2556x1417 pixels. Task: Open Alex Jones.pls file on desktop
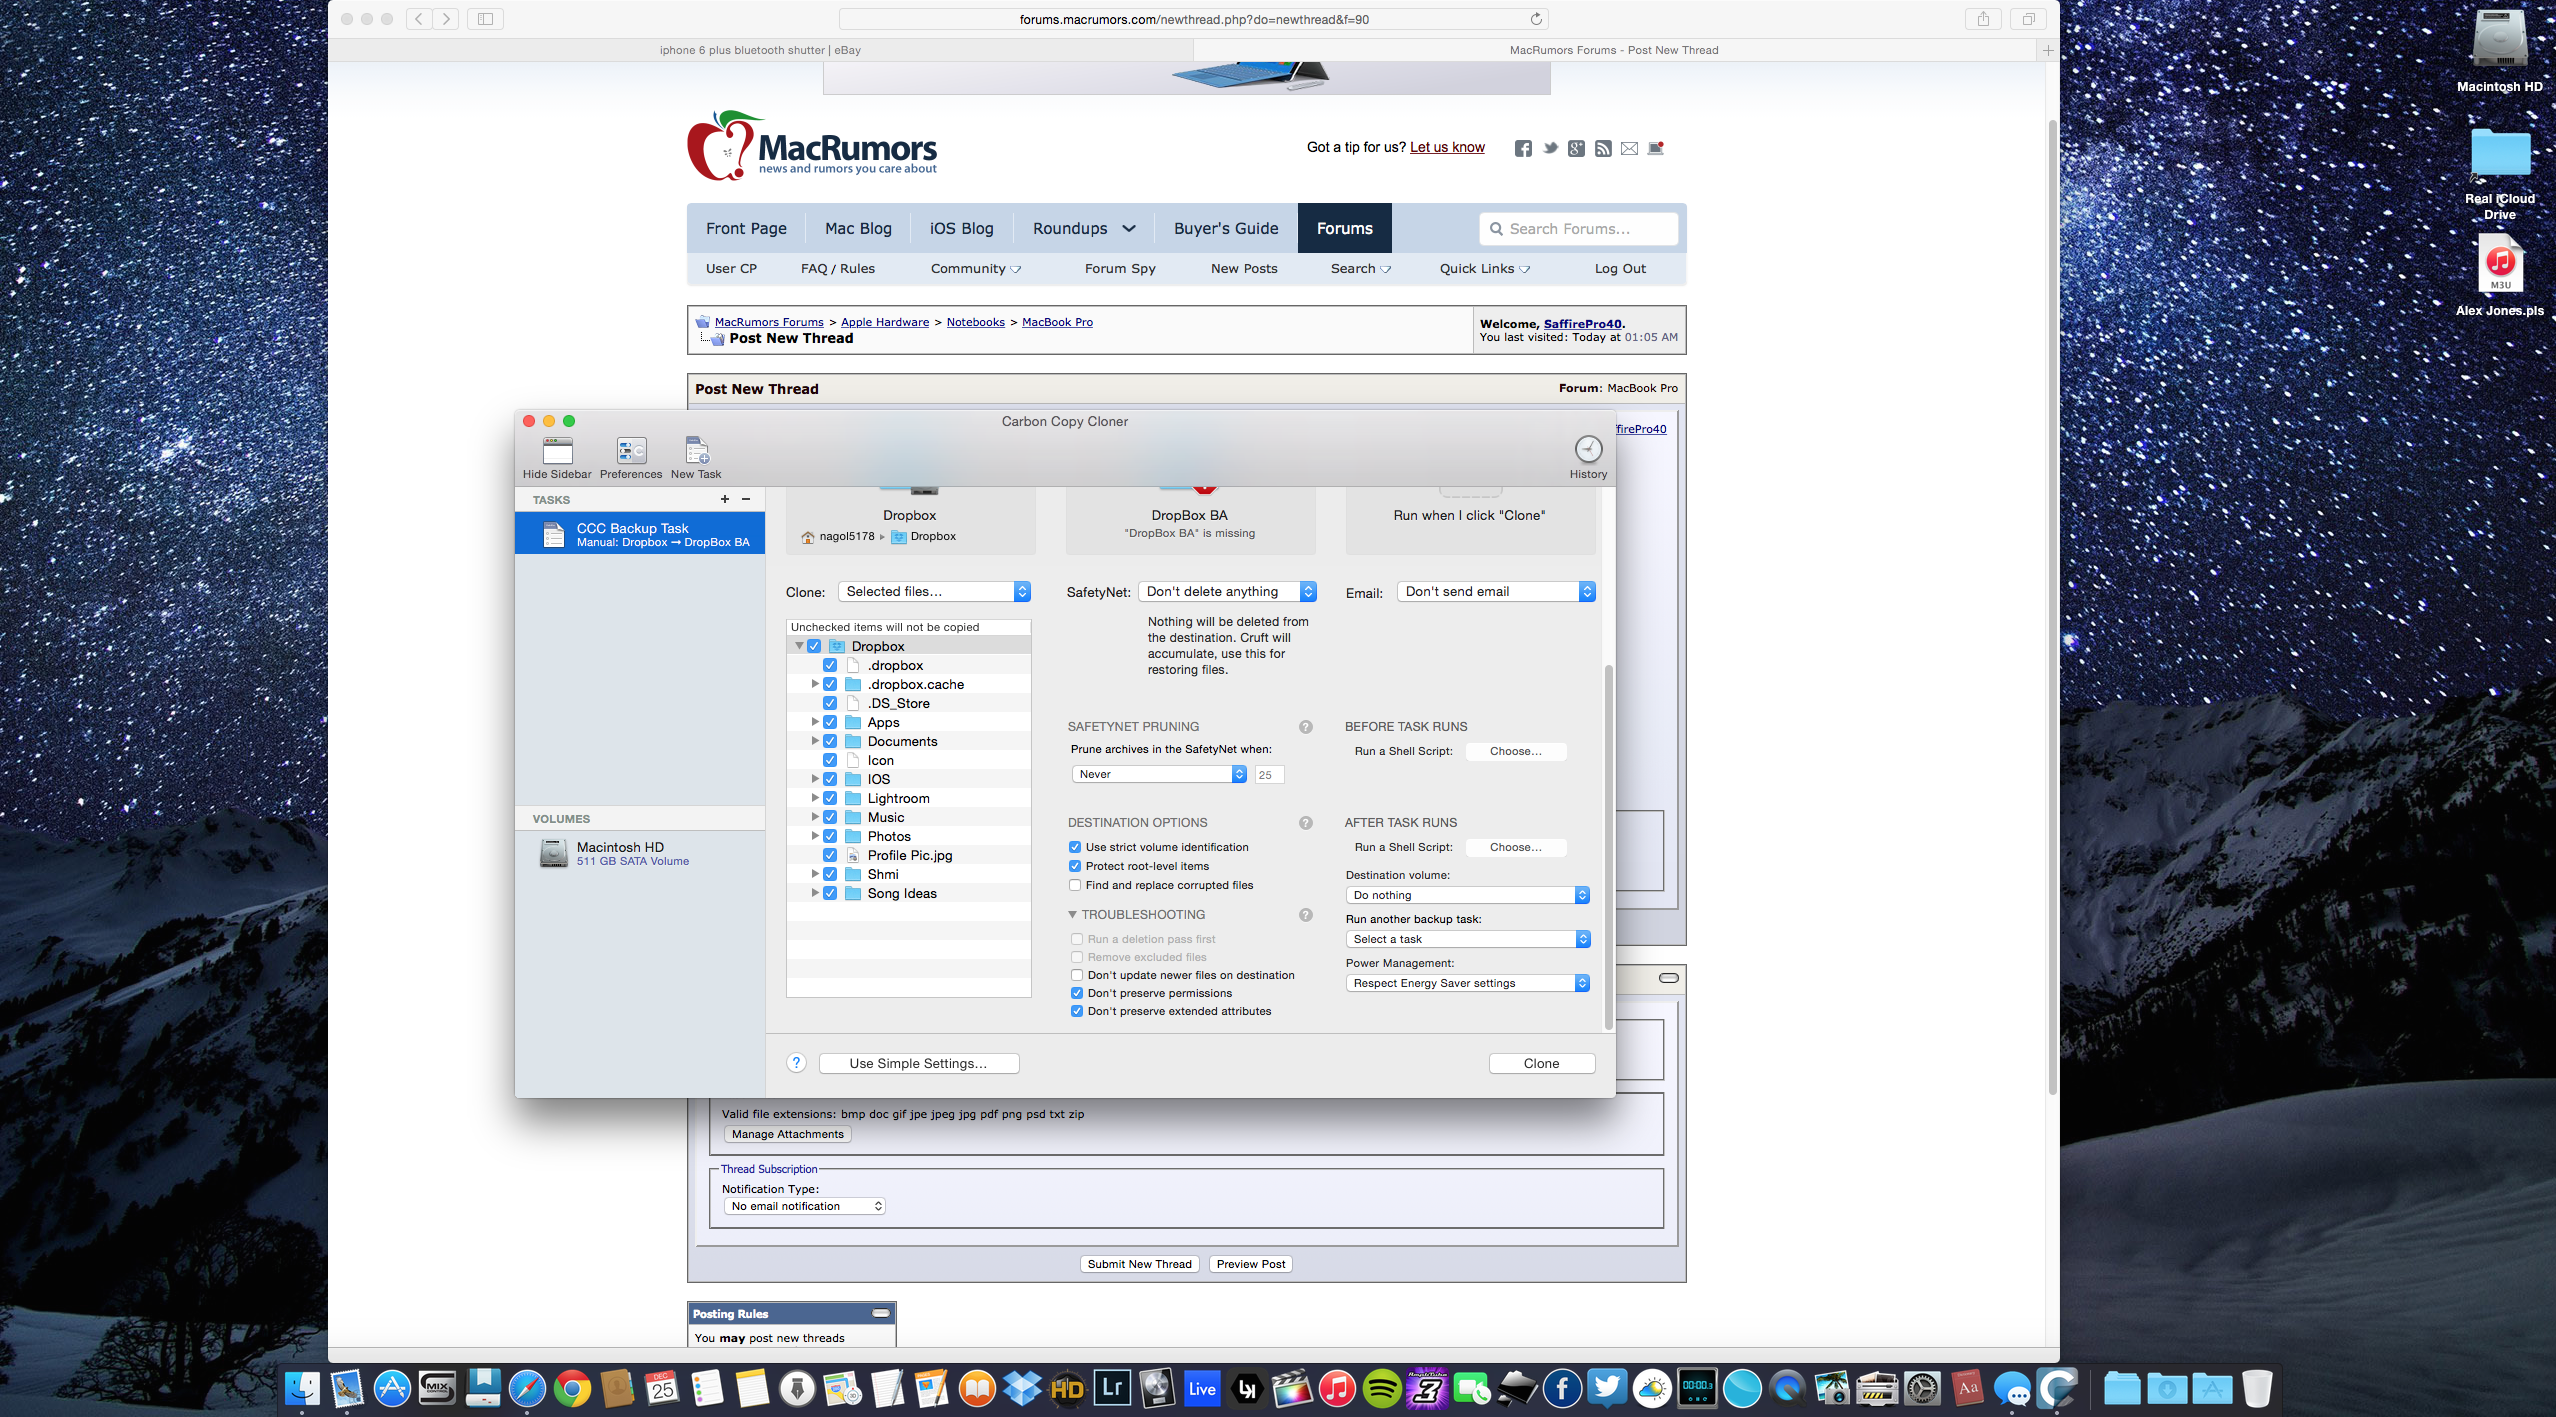point(2499,264)
